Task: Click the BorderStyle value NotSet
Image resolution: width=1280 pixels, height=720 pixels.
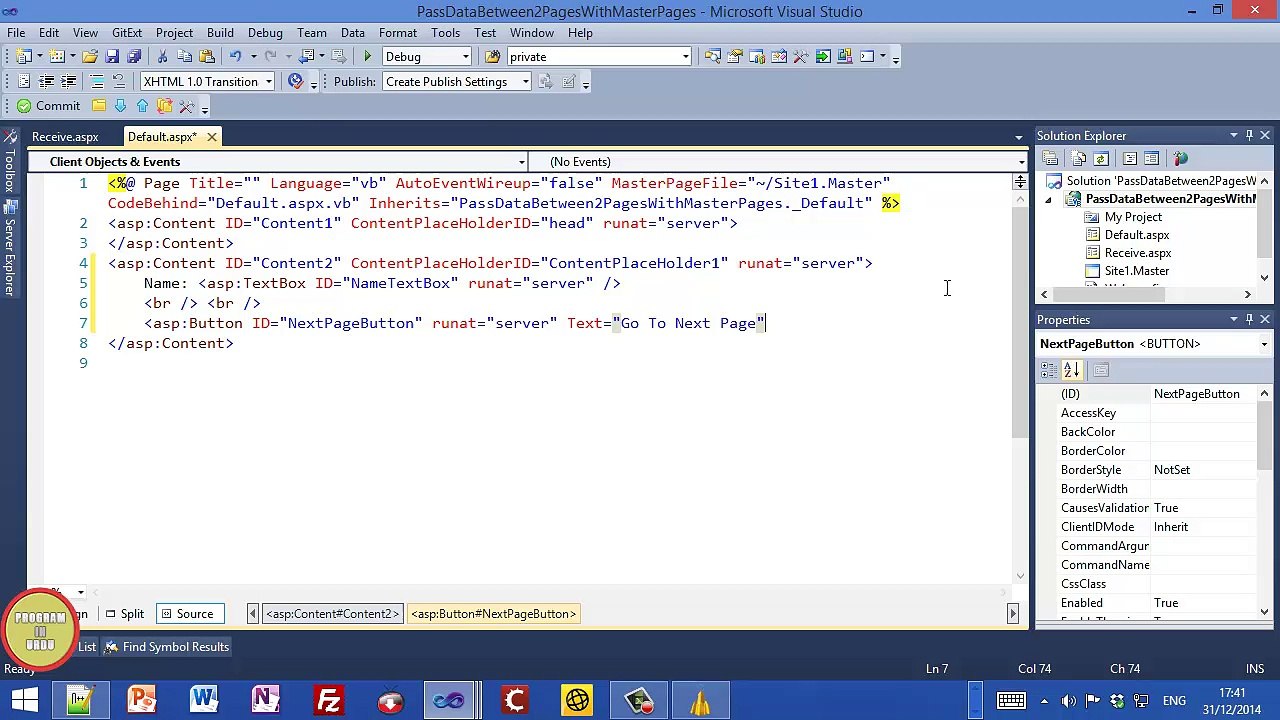Action: click(x=1203, y=470)
